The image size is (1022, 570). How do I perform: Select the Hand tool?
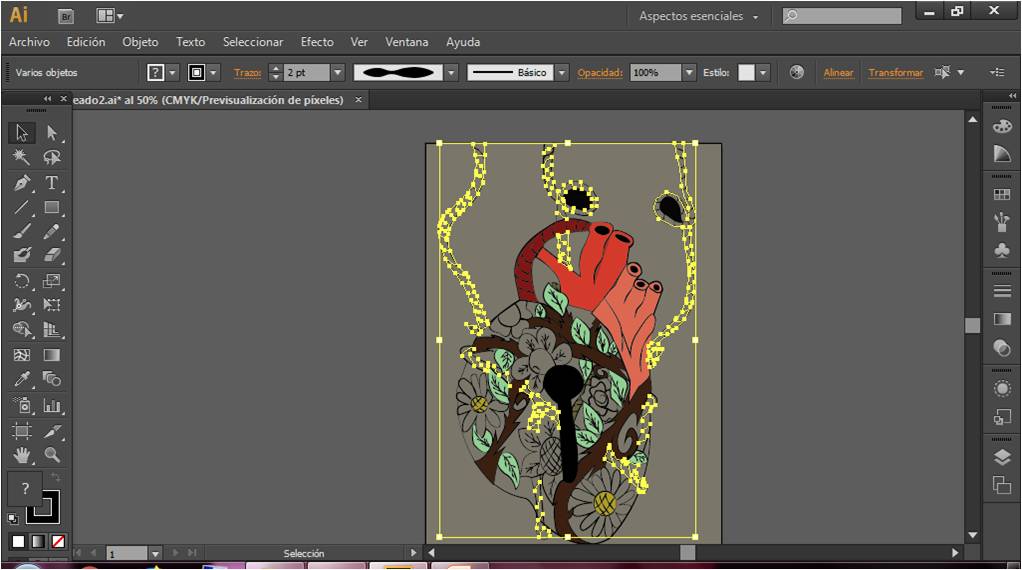point(22,455)
